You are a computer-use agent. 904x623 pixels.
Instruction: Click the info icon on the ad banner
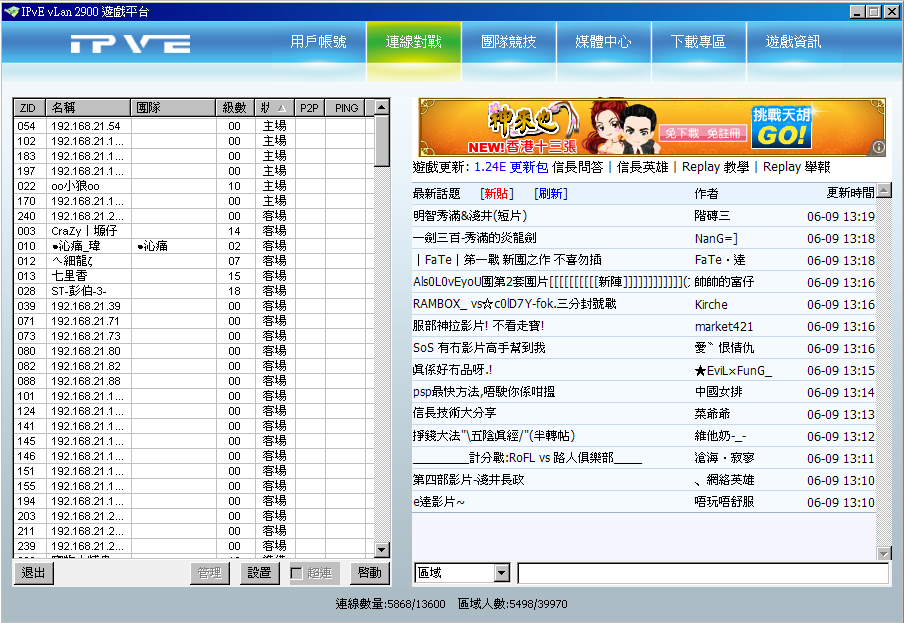tap(878, 147)
